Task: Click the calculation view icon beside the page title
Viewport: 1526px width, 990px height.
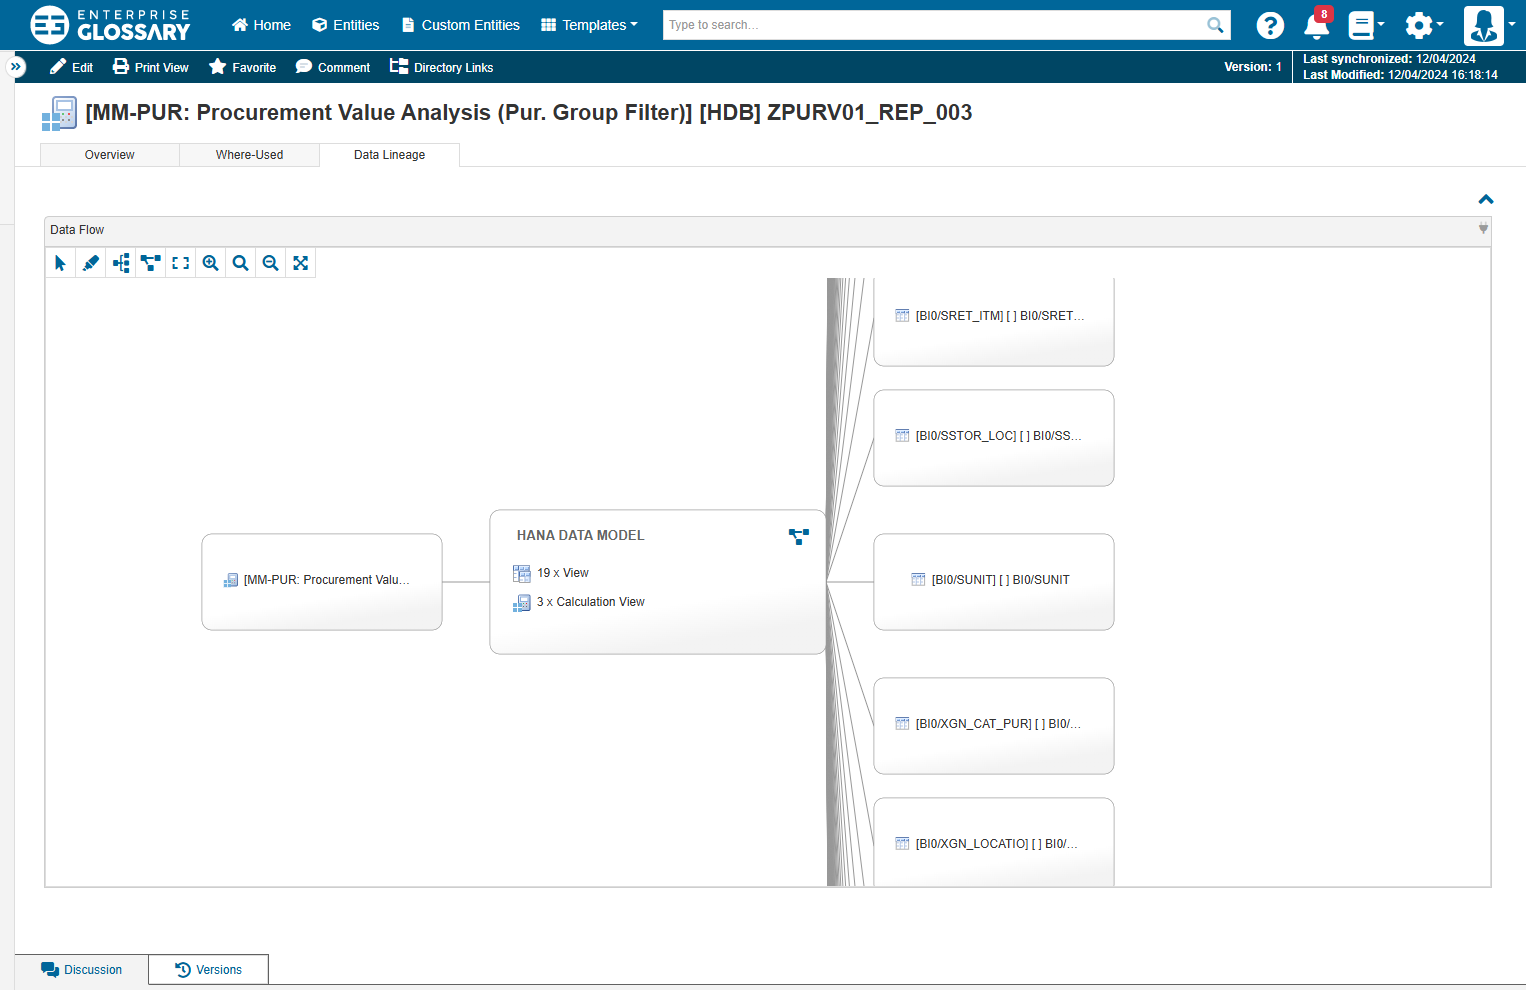Action: coord(59,114)
